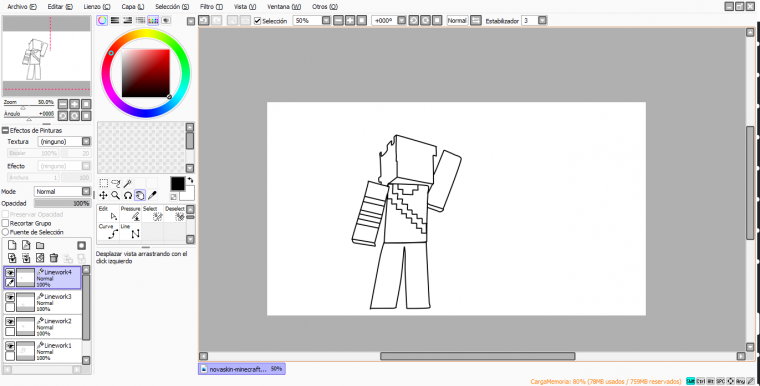Screen dimensions: 760x386
Task: Select the magic wand tool
Action: (128, 183)
